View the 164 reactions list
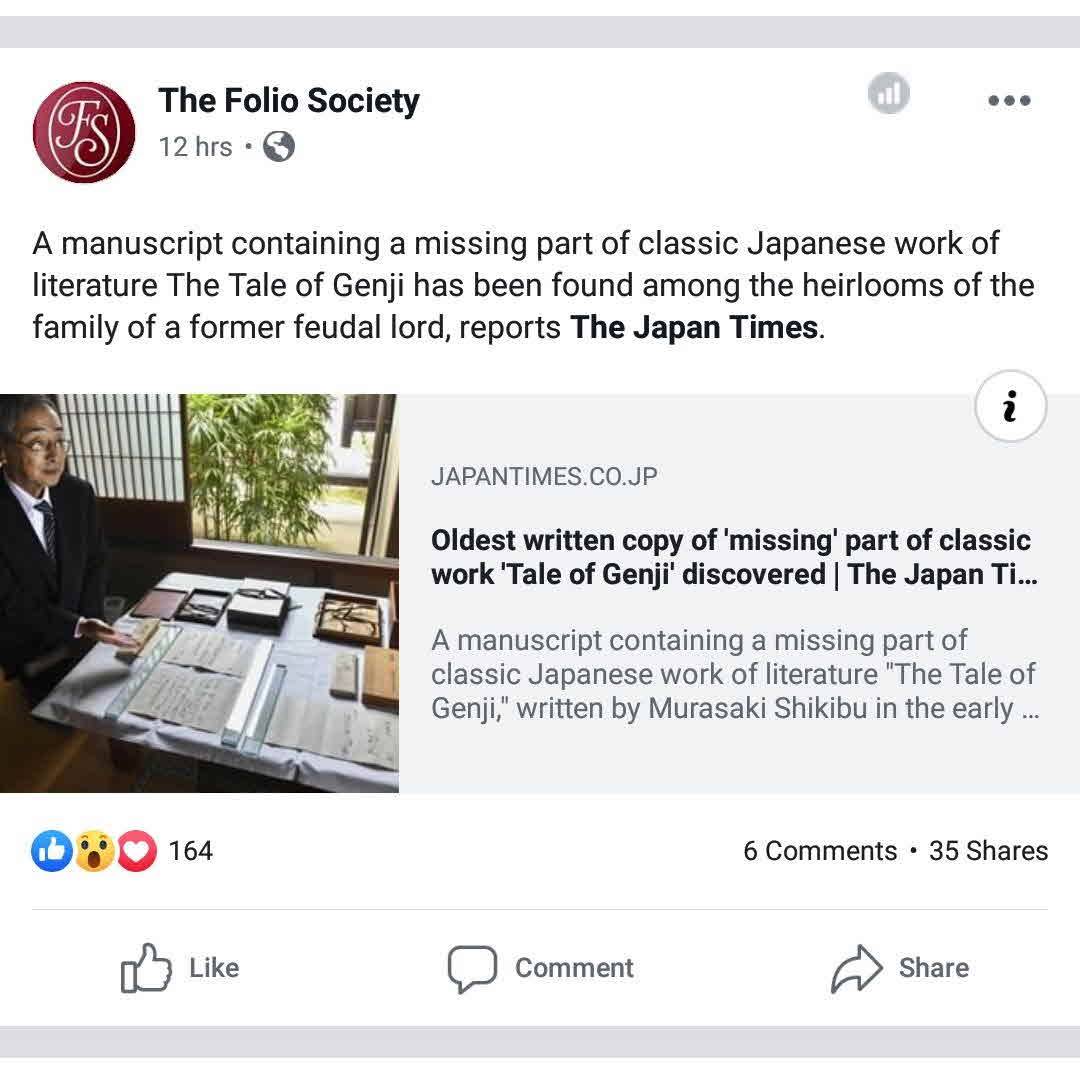 click(191, 851)
